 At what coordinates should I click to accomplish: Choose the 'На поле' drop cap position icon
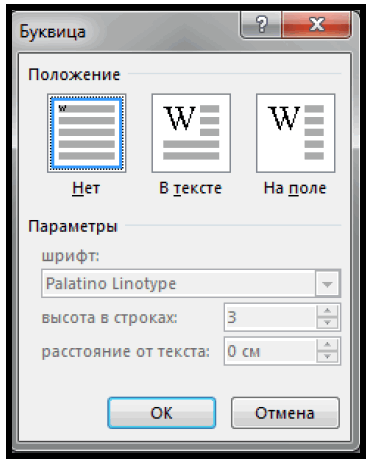(296, 133)
